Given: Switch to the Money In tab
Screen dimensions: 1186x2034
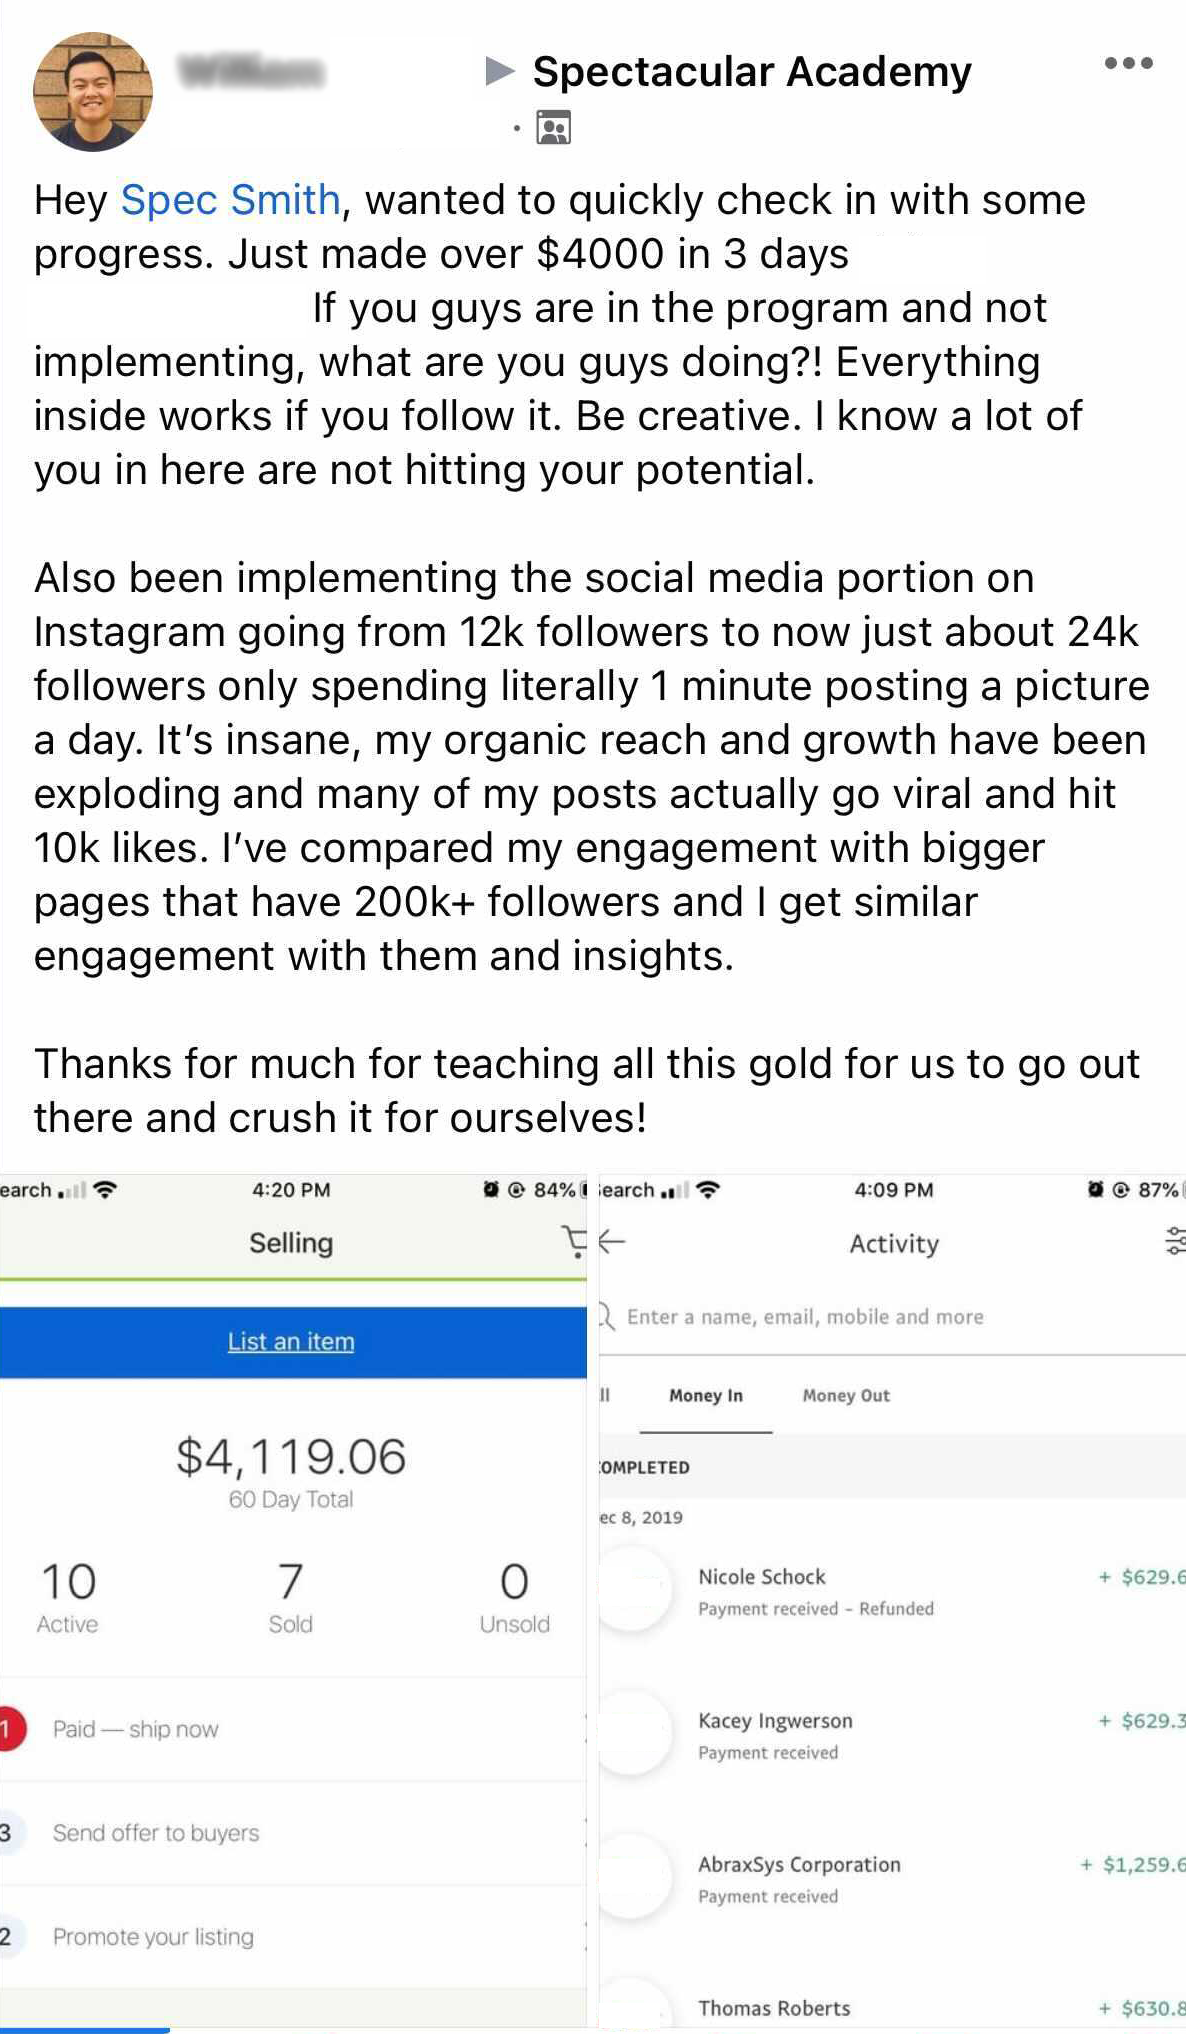Looking at the screenshot, I should tap(706, 1396).
